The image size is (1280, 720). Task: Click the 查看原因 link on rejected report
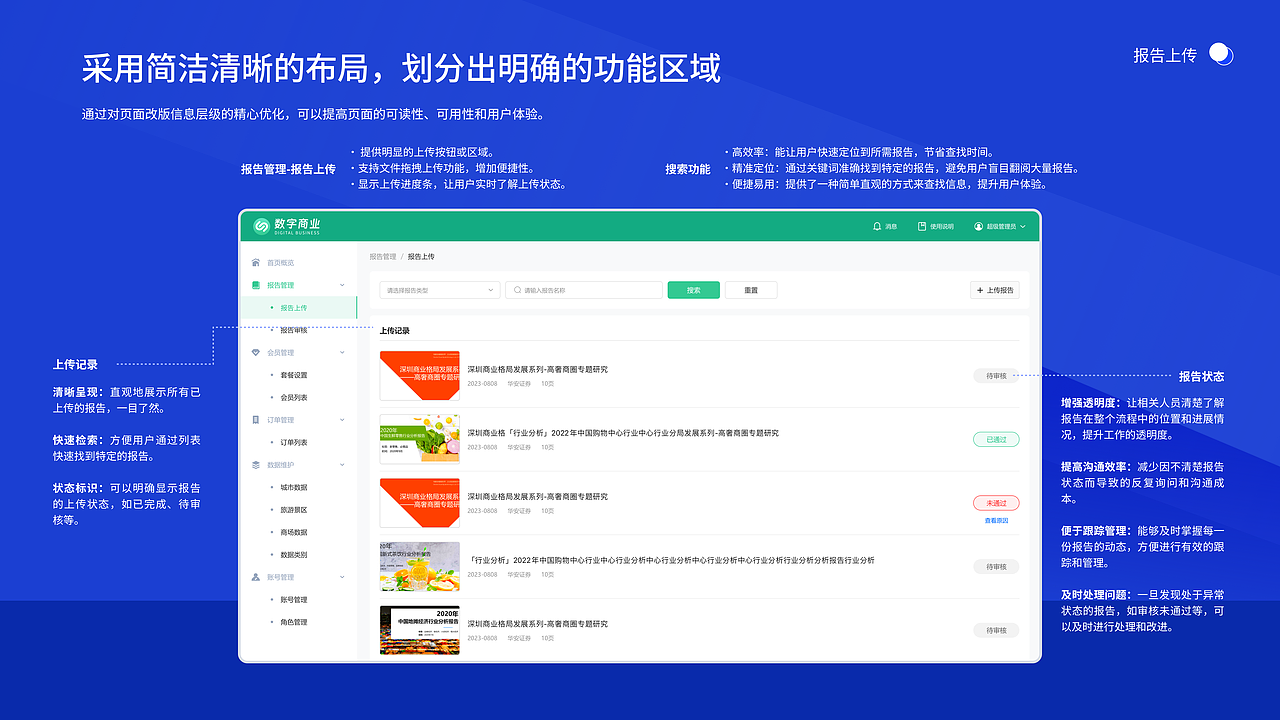coord(996,520)
